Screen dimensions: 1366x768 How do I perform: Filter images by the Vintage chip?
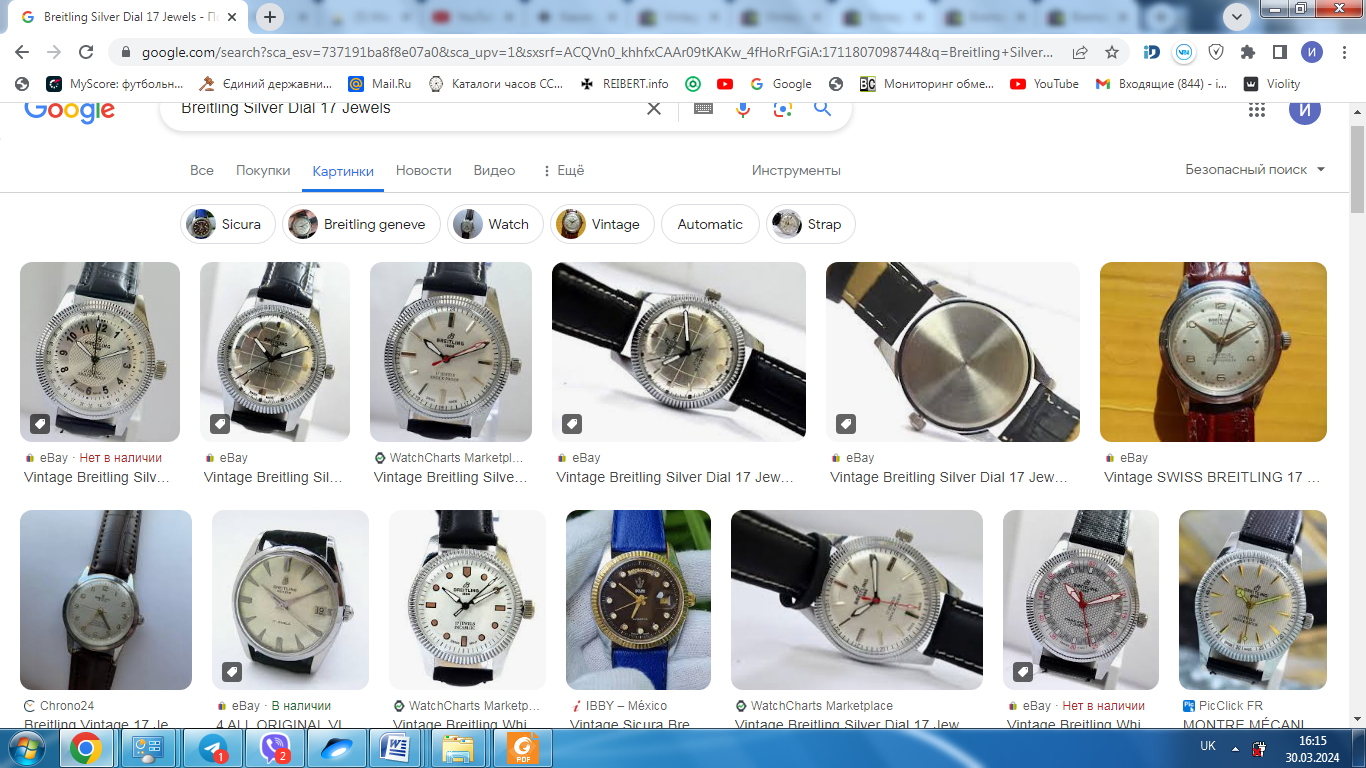coord(602,224)
